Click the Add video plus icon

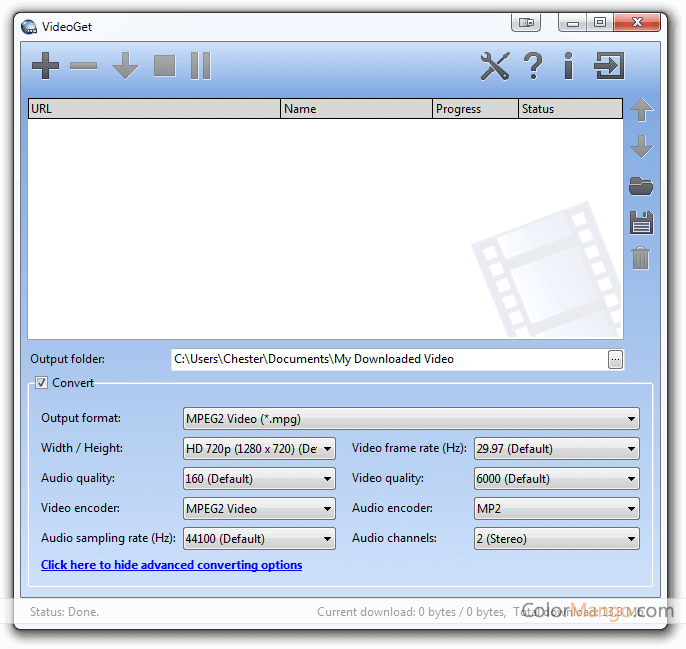tap(46, 66)
